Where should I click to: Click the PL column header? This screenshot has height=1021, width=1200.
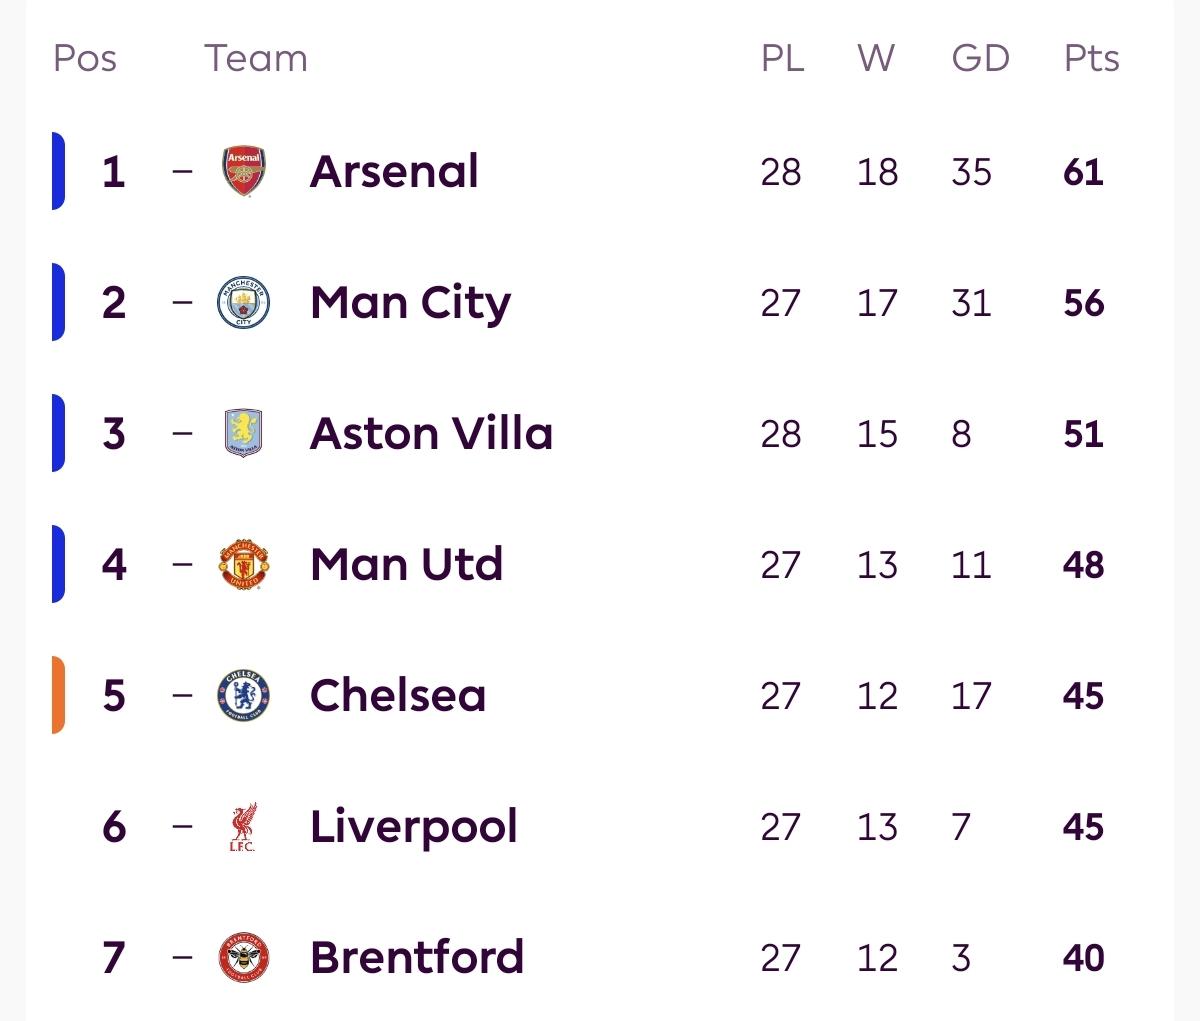coord(782,58)
